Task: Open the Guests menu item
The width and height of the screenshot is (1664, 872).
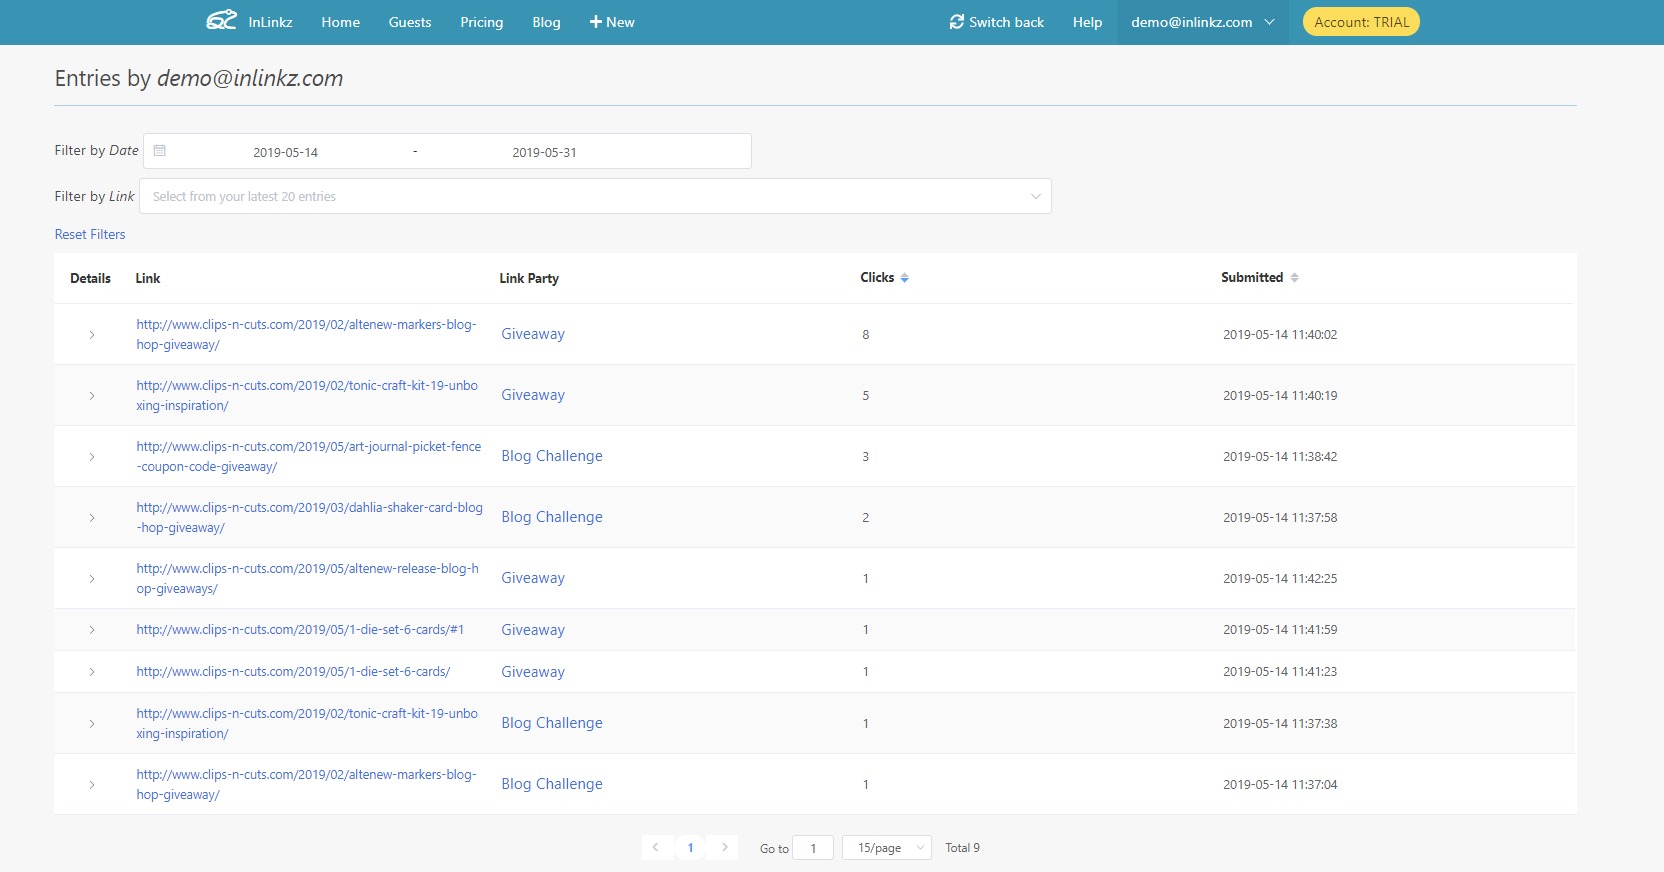Action: (410, 22)
